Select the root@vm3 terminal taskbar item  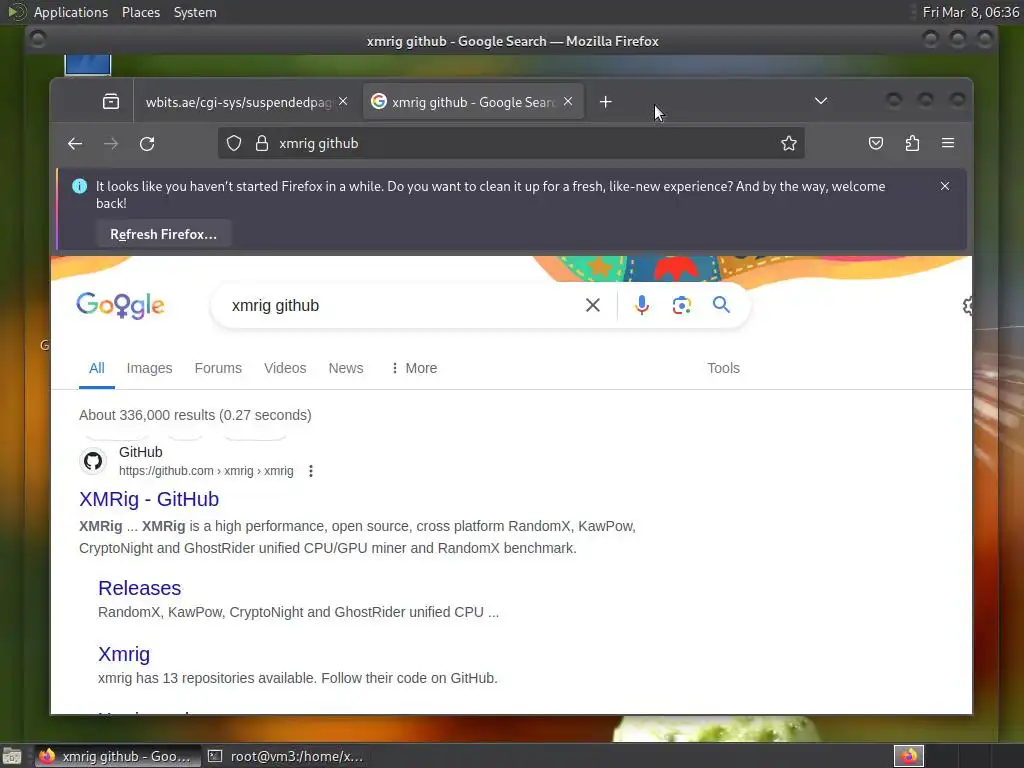pyautogui.click(x=285, y=756)
